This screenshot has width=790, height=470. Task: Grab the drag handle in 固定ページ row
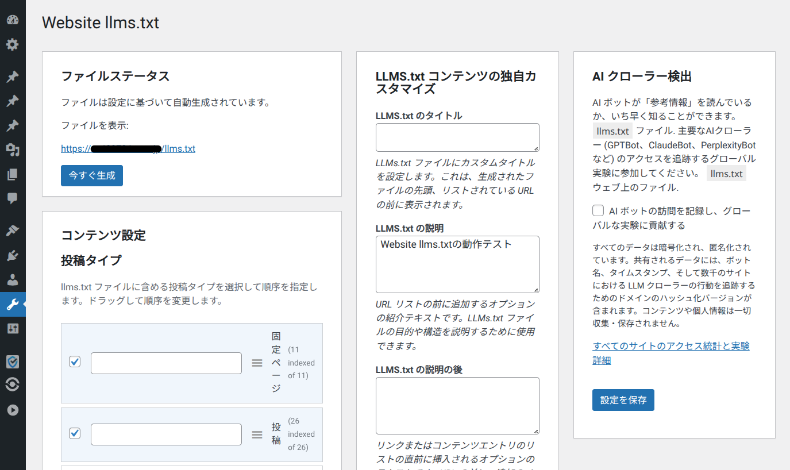click(257, 363)
